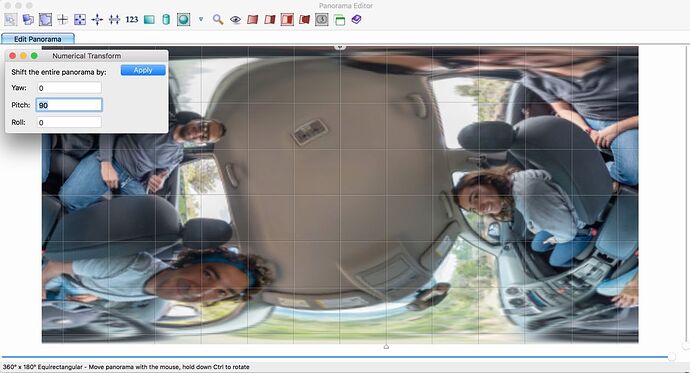Click the Roll input field
This screenshot has height=373, width=690.
click(70, 122)
